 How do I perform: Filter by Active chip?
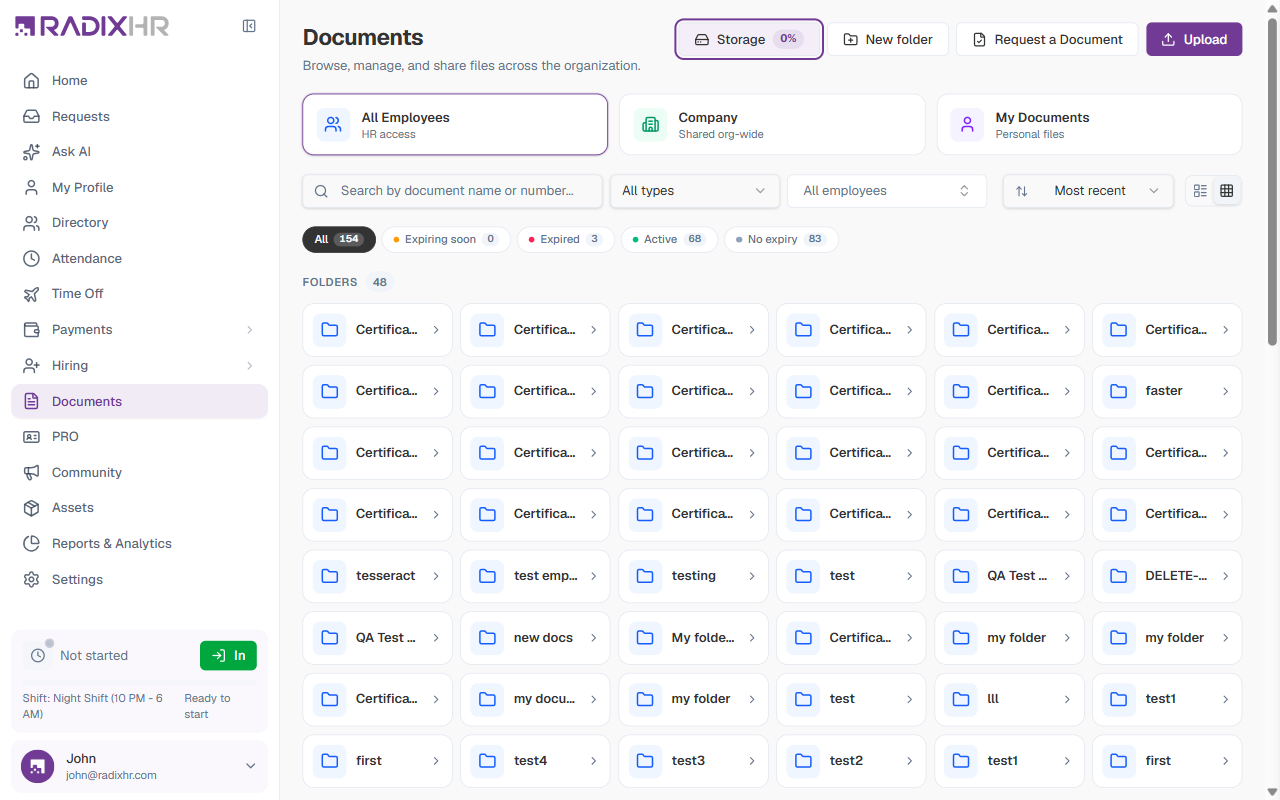coord(669,239)
